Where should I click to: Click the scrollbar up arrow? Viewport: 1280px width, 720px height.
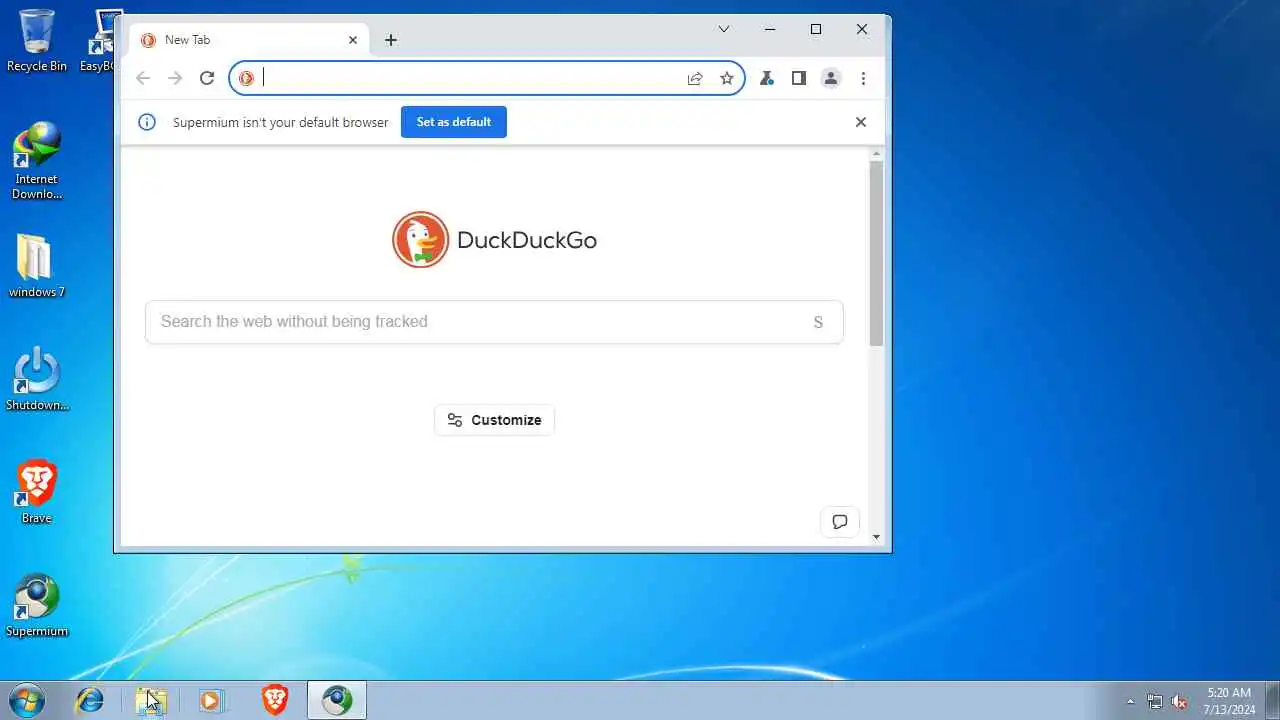pos(877,154)
